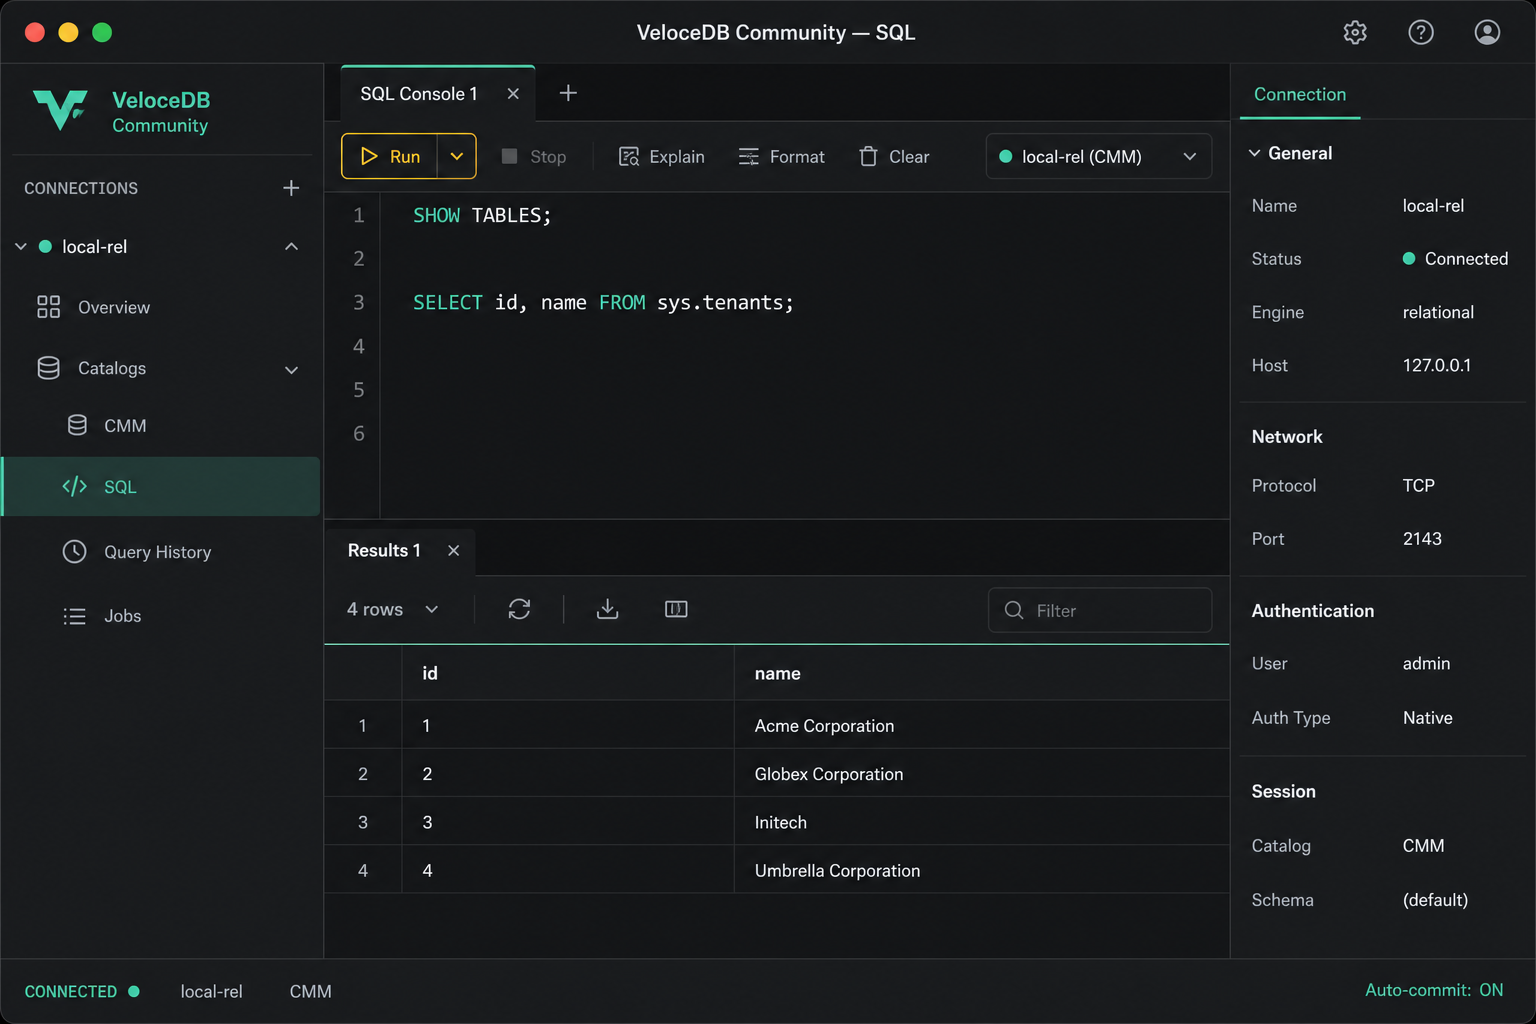This screenshot has width=1536, height=1024.
Task: Click the Filter input field
Action: [x=1100, y=610]
